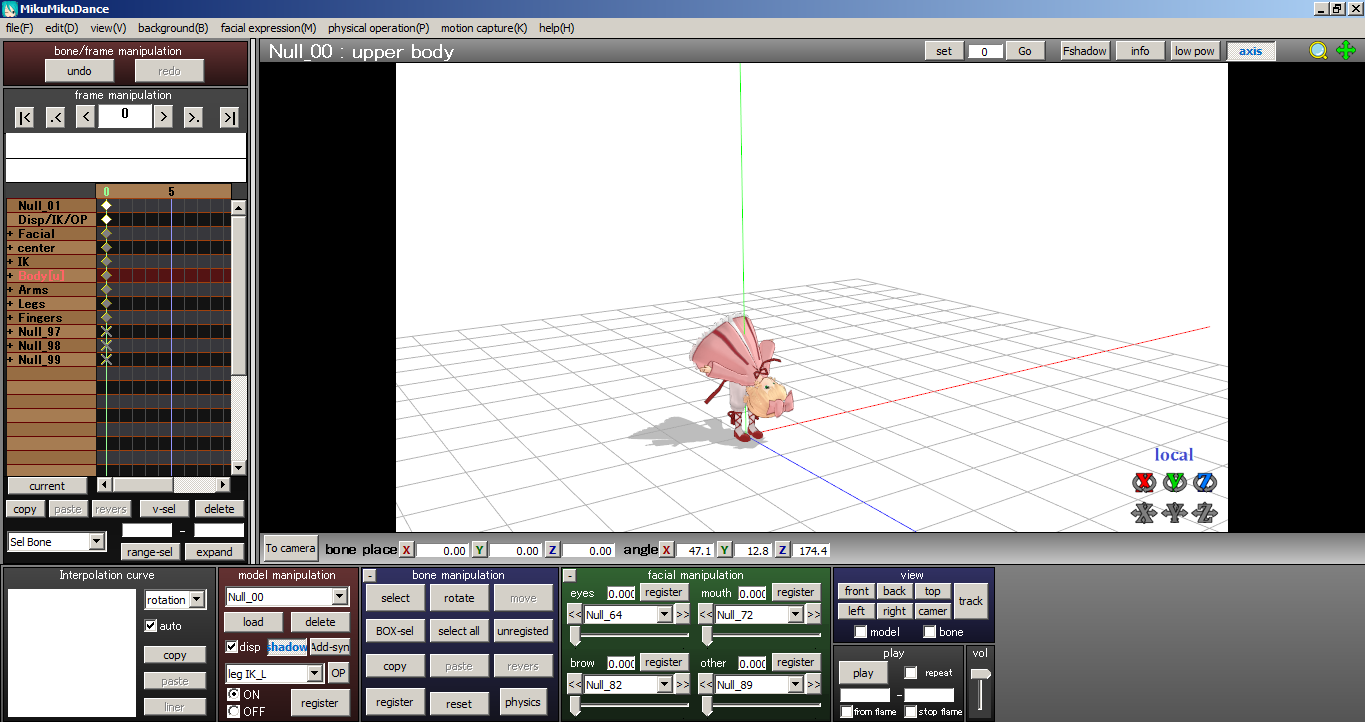Click the mouth morph slider handle
The image size is (1365, 722).
706,636
